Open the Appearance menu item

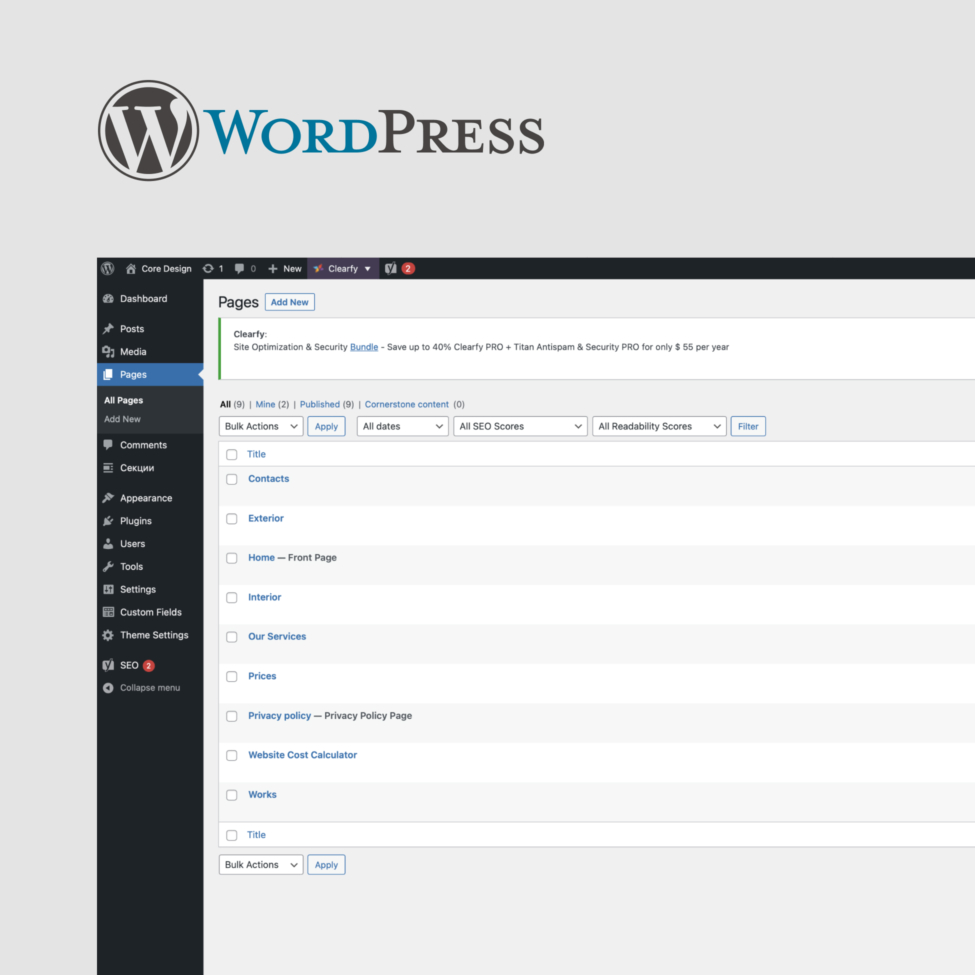(150, 497)
